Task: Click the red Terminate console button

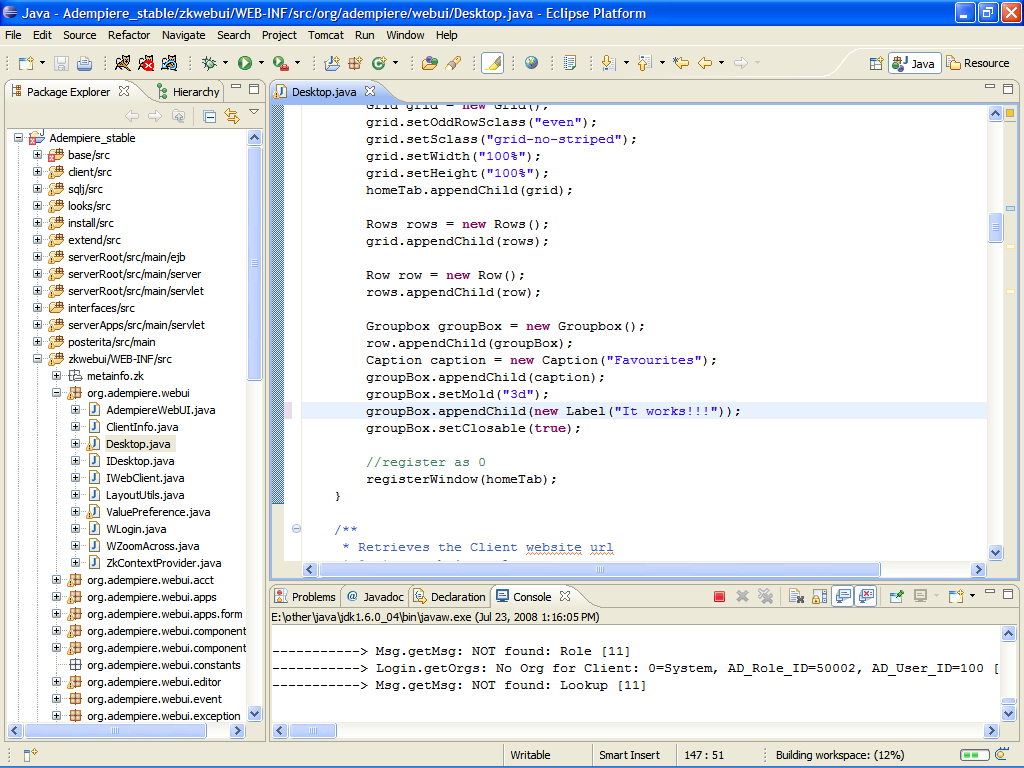Action: point(719,596)
